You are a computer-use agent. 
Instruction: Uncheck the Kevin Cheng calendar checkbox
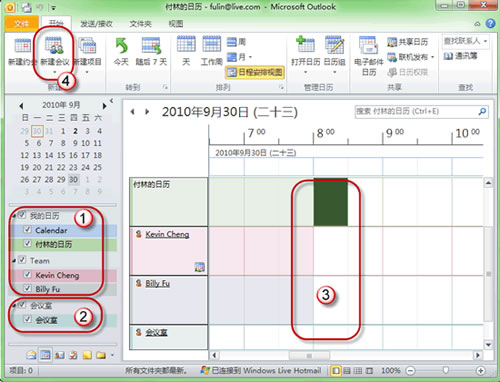click(x=28, y=275)
